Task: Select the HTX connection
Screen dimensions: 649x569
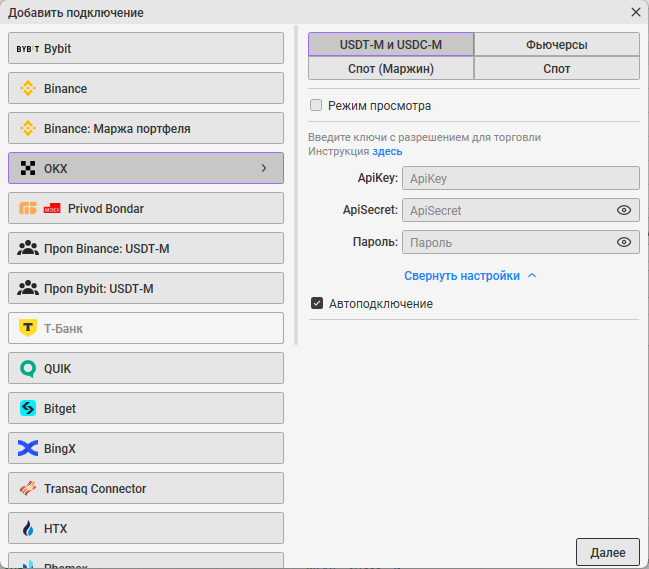Action: tap(146, 528)
